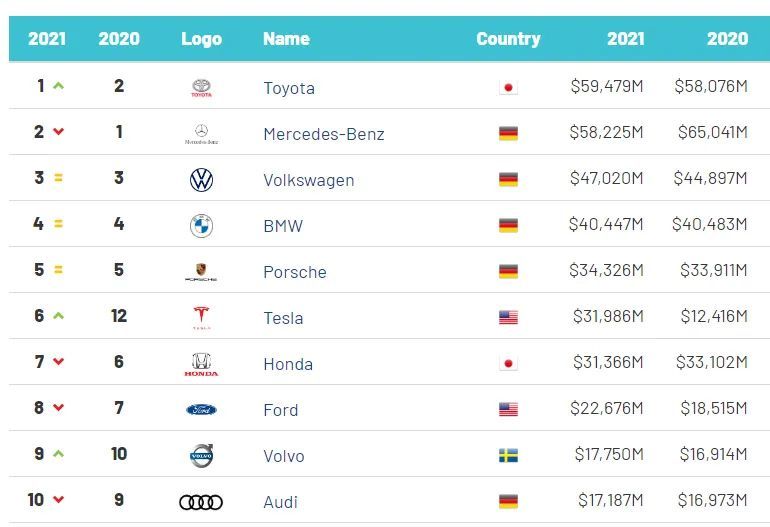Select the Volkswagen VW logo
The width and height of the screenshot is (770, 527).
tap(201, 180)
